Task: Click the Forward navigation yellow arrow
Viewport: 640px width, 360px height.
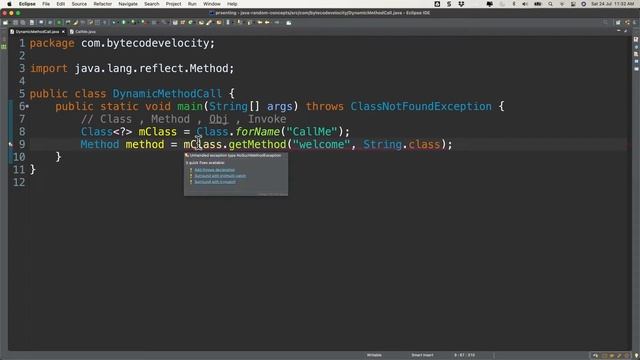Action: tap(267, 22)
